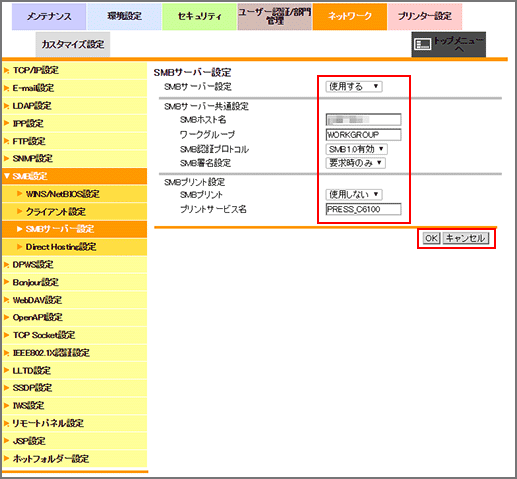Viewport: 517px width, 479px height.
Task: Open the SMBサーバー設定 usage dropdown
Action: click(354, 87)
